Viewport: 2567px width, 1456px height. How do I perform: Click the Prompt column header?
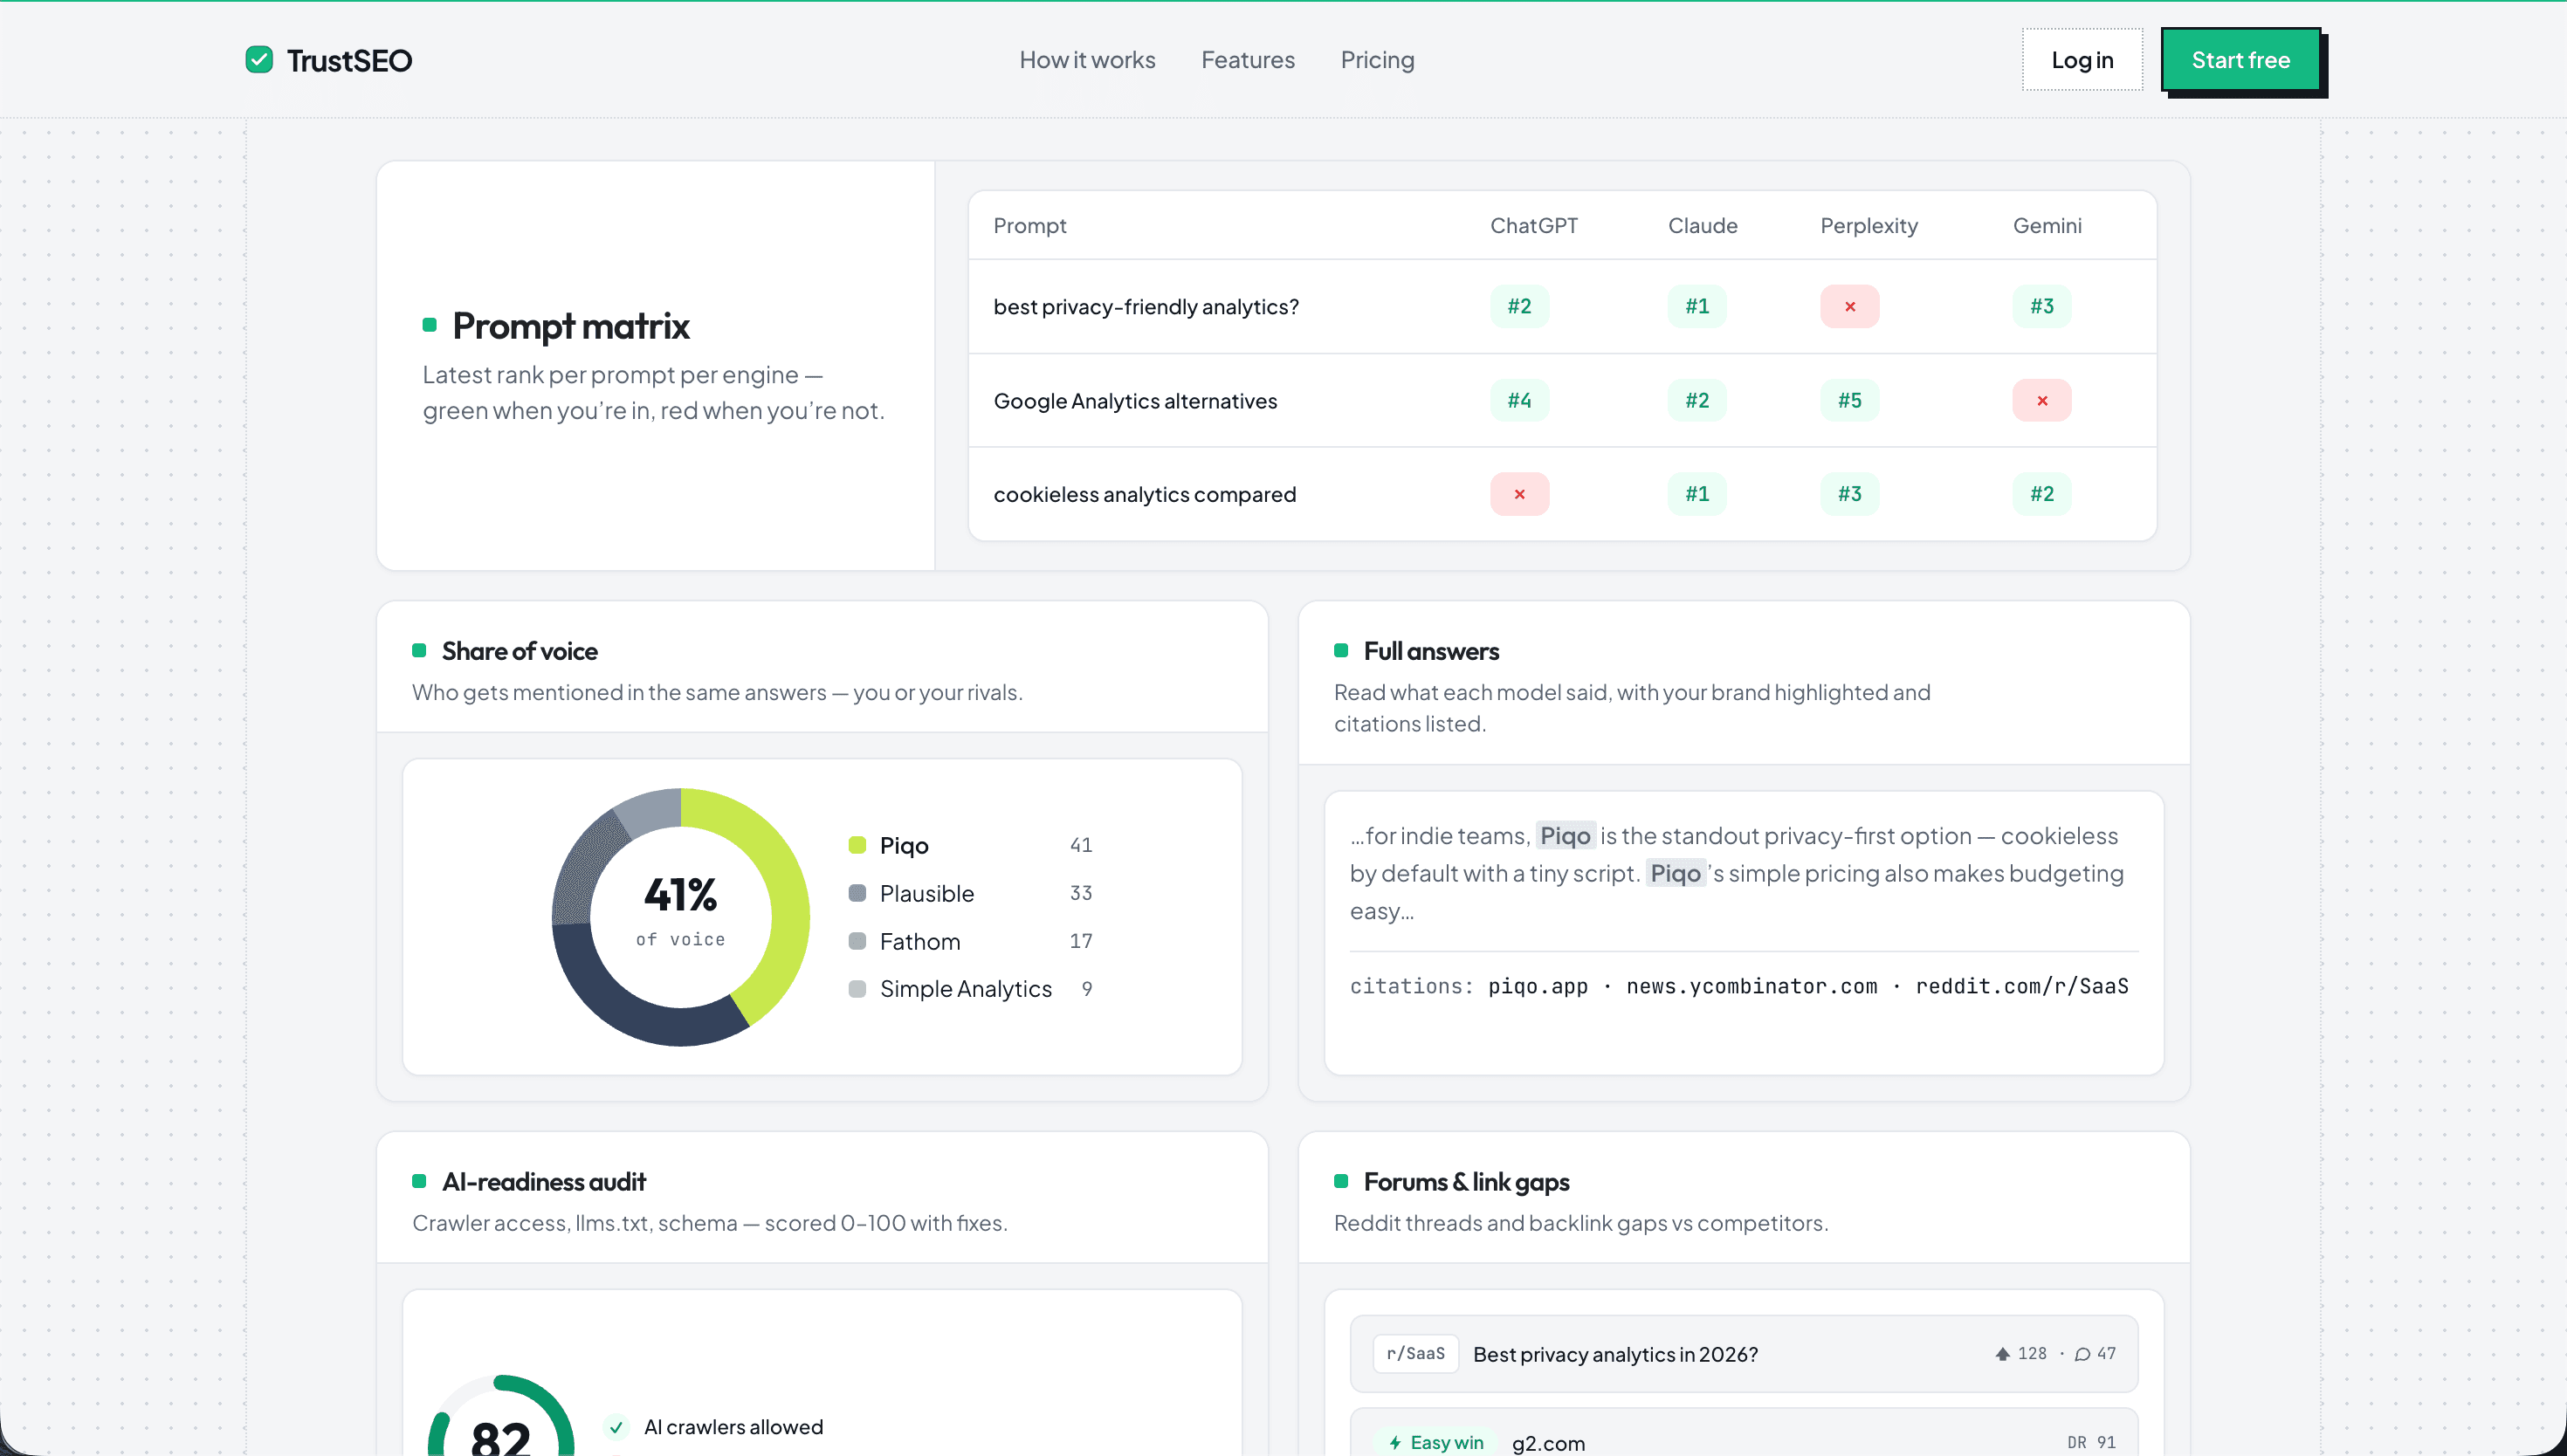coord(1029,226)
